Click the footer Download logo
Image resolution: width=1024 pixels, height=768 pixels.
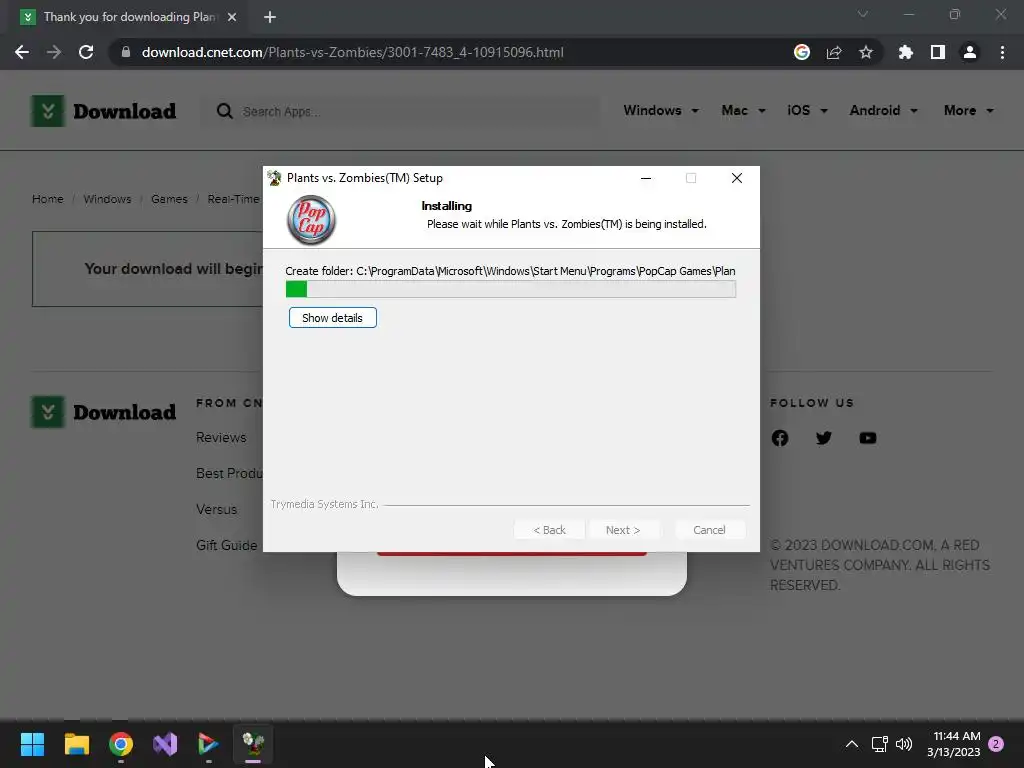[x=104, y=412]
